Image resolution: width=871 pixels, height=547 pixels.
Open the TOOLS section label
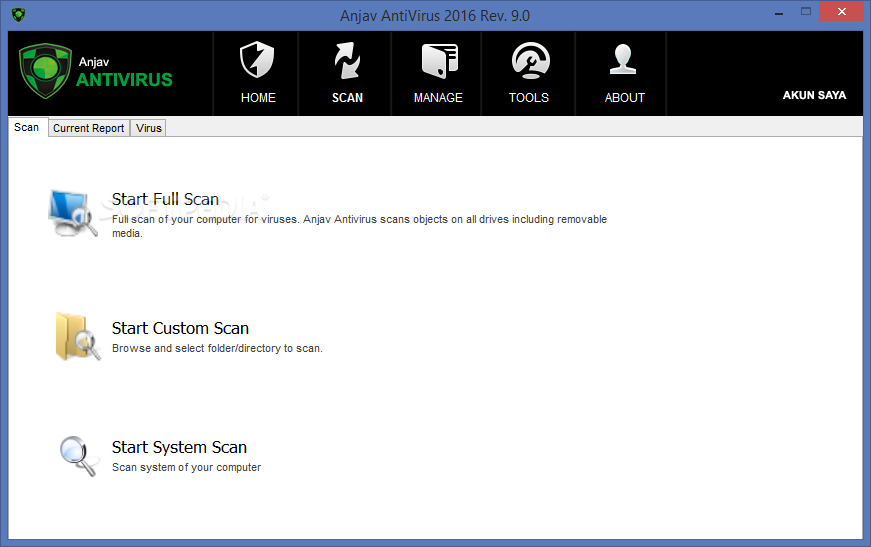(x=529, y=98)
